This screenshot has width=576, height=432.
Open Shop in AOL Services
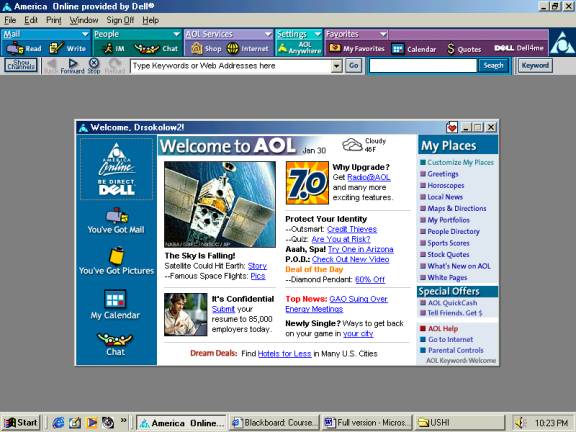206,48
